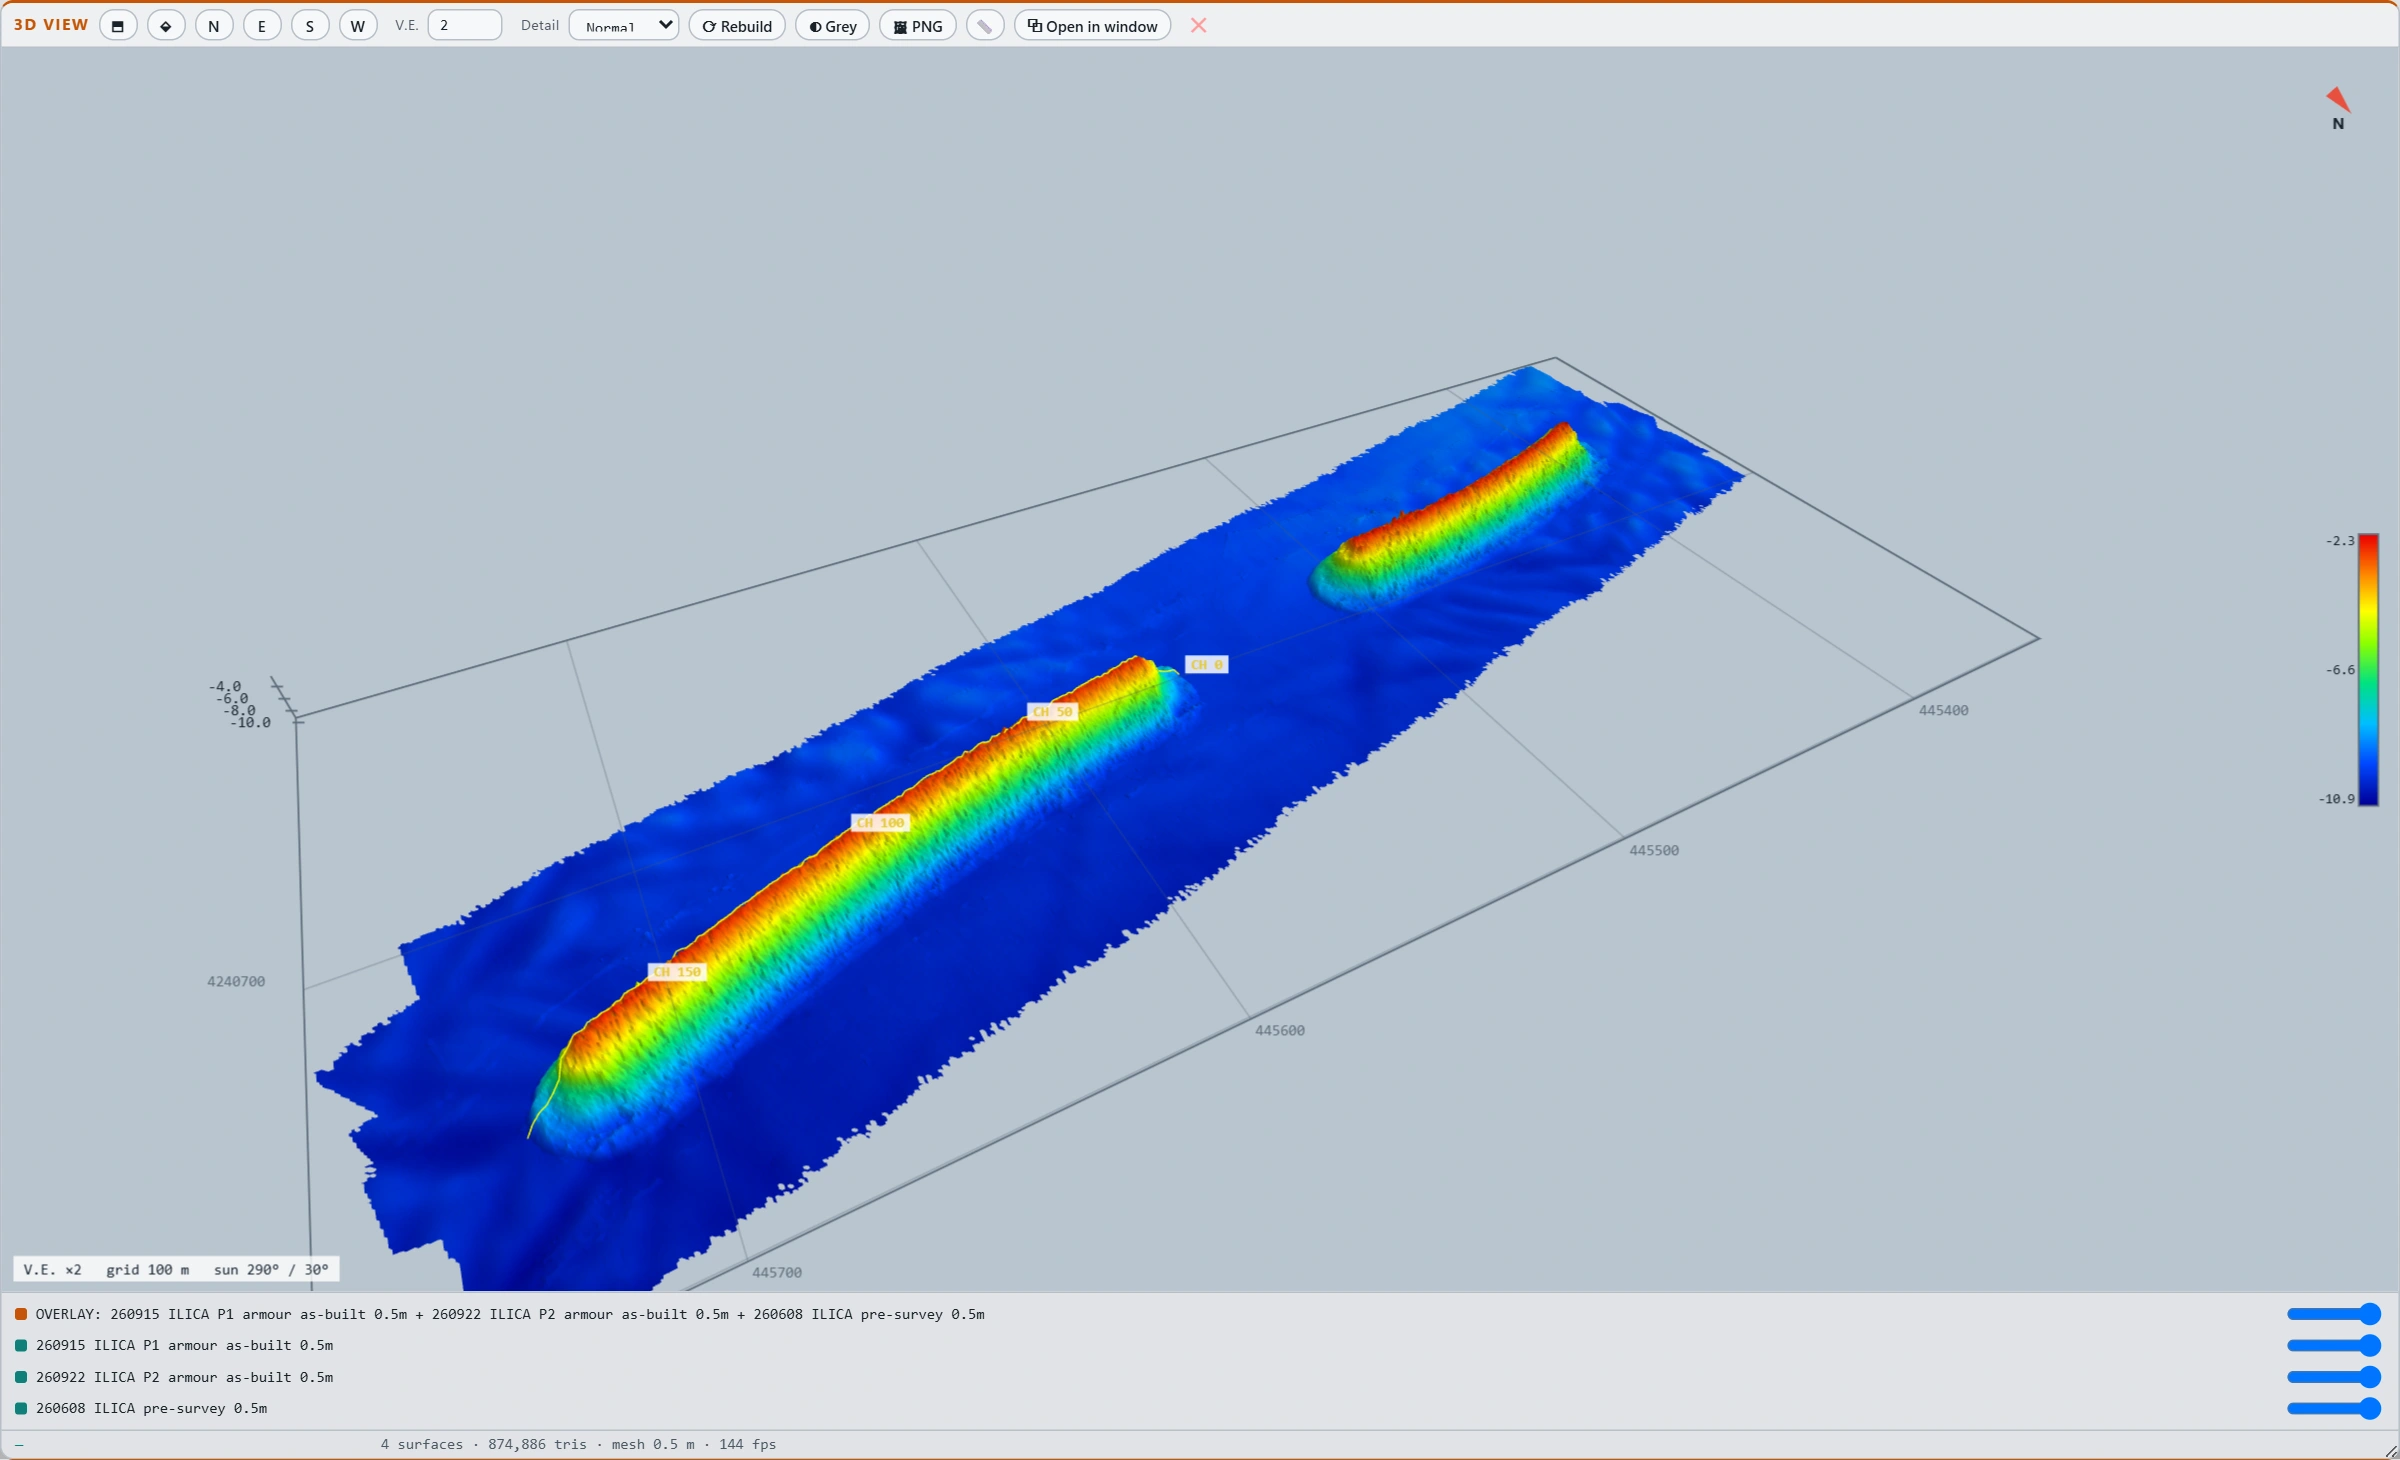Click the CH 150 chainage label
This screenshot has width=2400, height=1460.
(678, 972)
